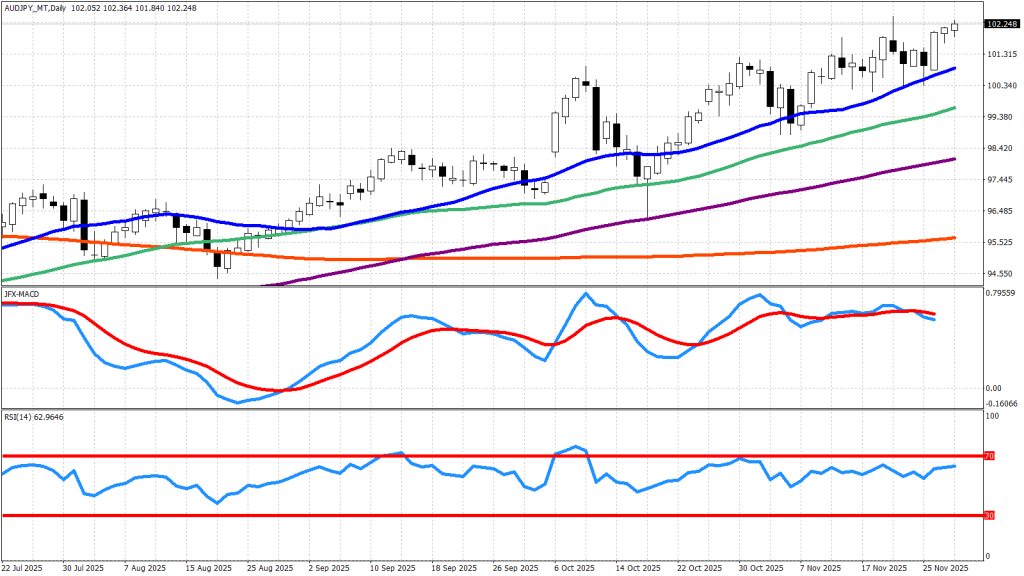Click the 25 Nov 2025 date label
This screenshot has width=1024, height=576.
coord(947,566)
